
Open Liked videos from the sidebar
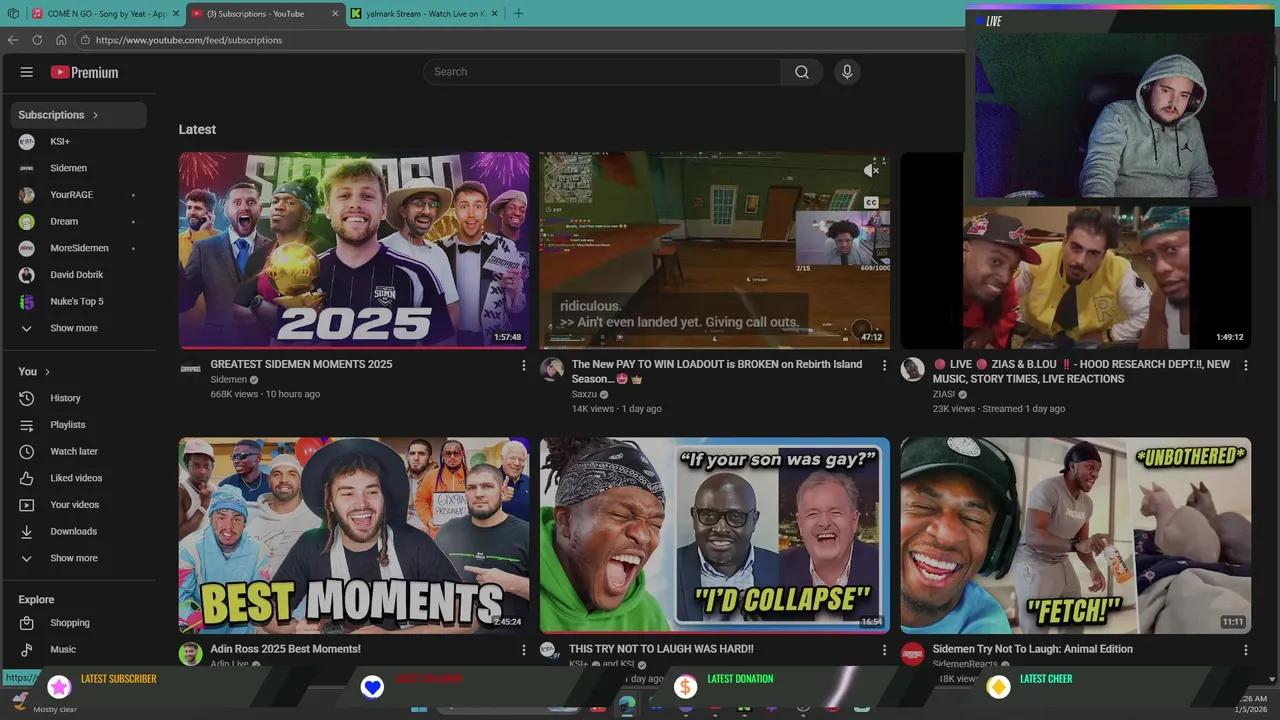pyautogui.click(x=79, y=478)
